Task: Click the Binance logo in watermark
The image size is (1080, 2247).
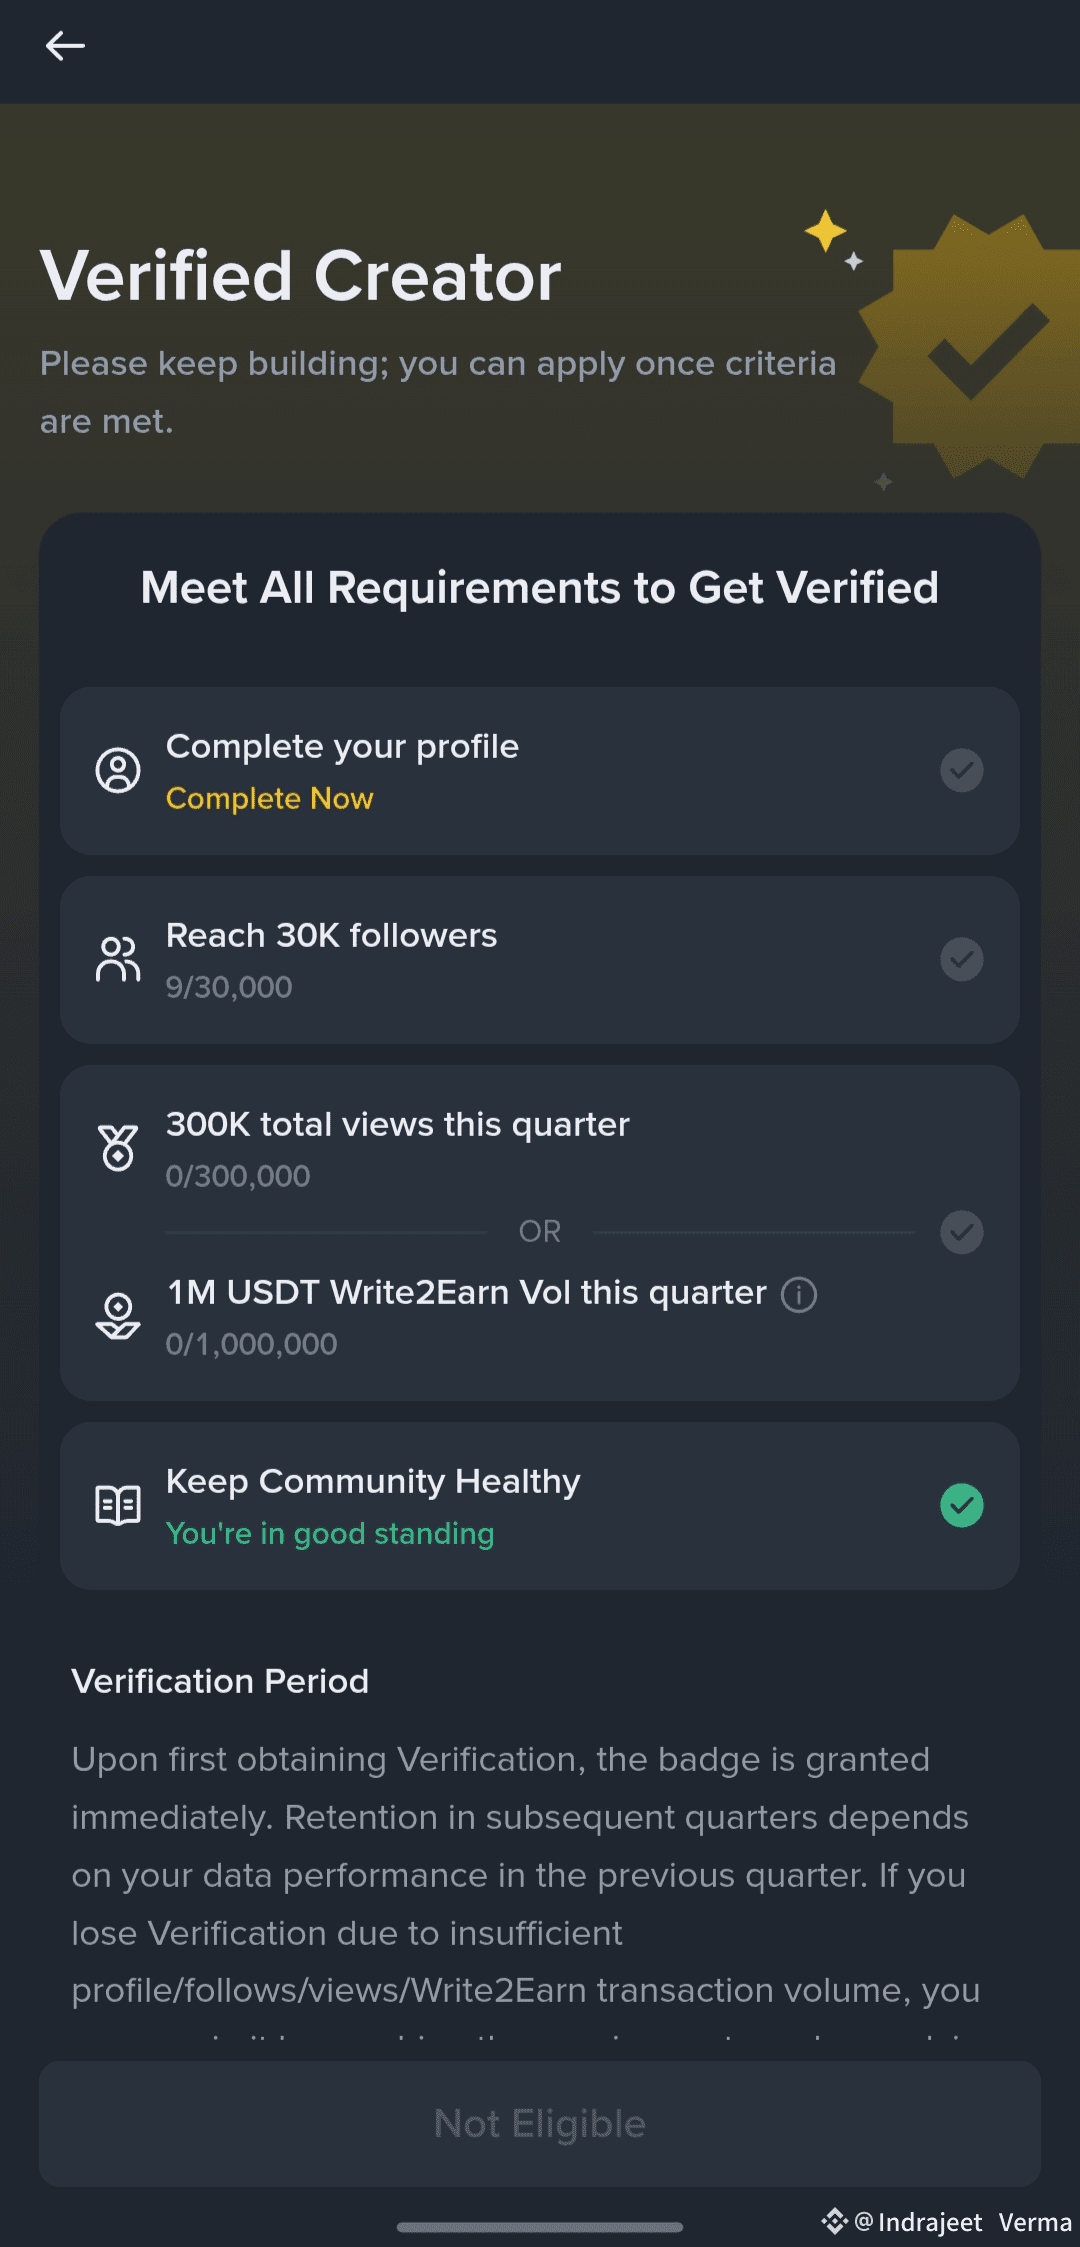Action: pos(834,2221)
